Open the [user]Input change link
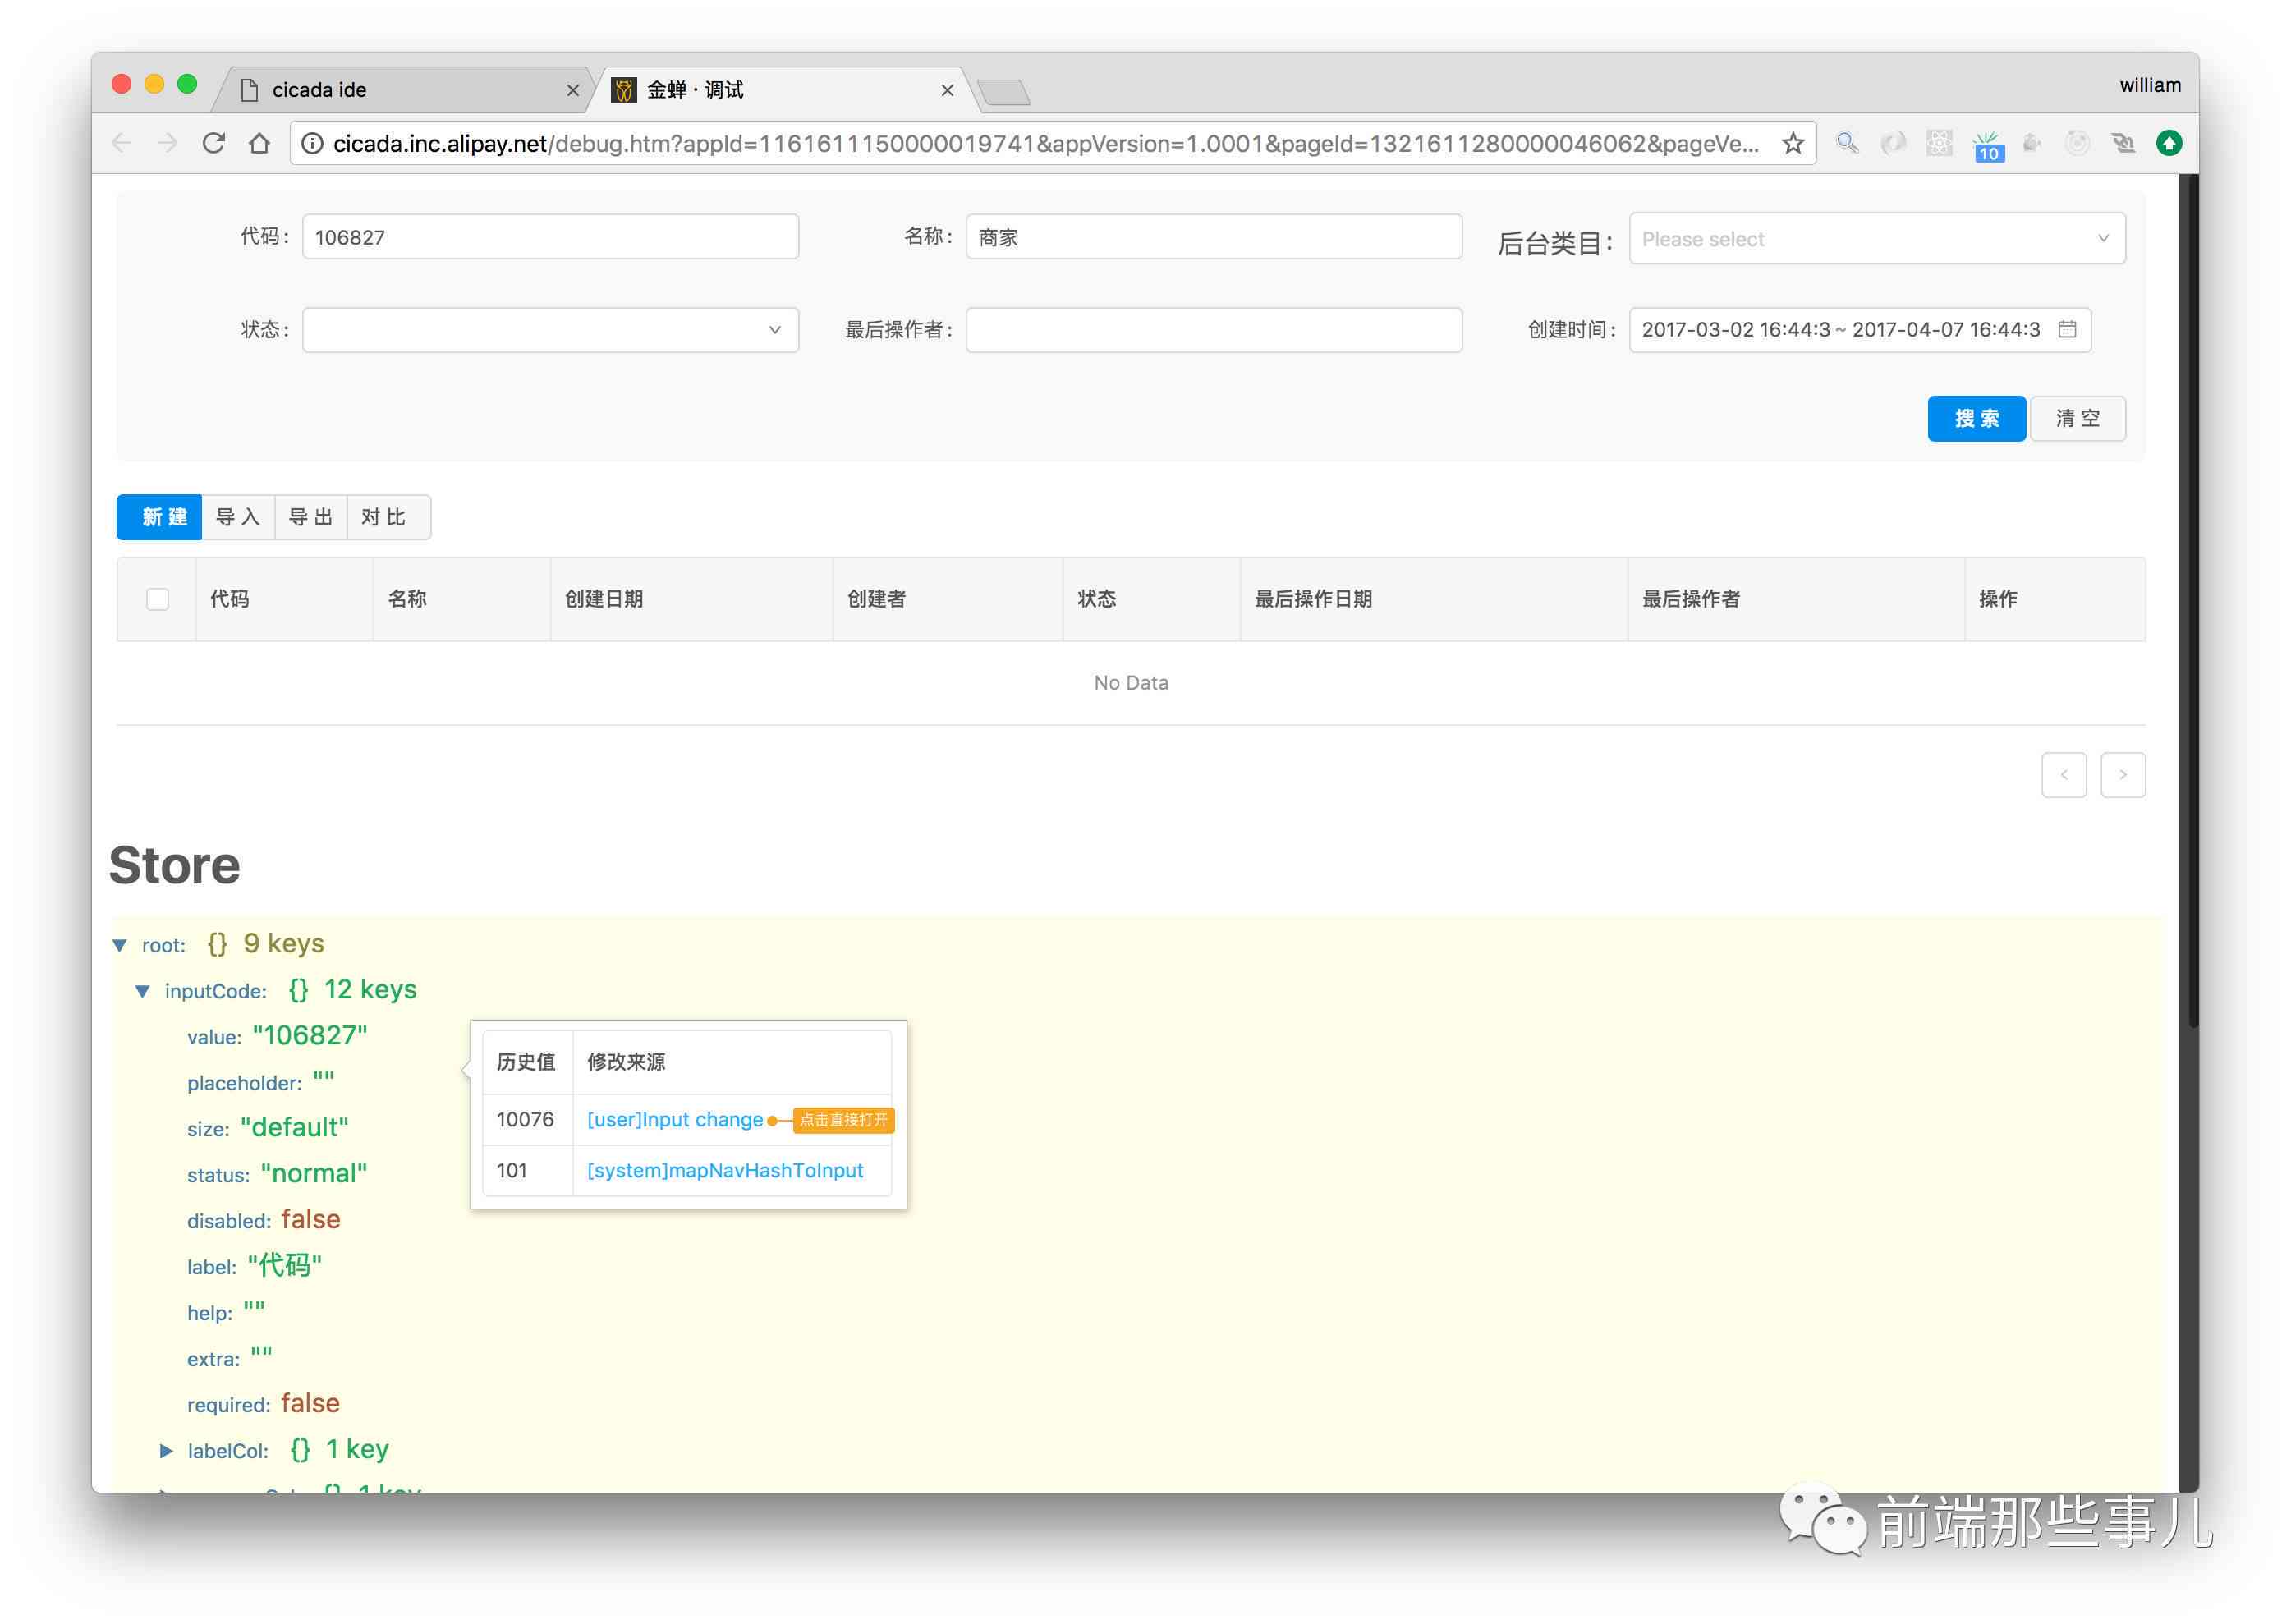 [x=675, y=1119]
